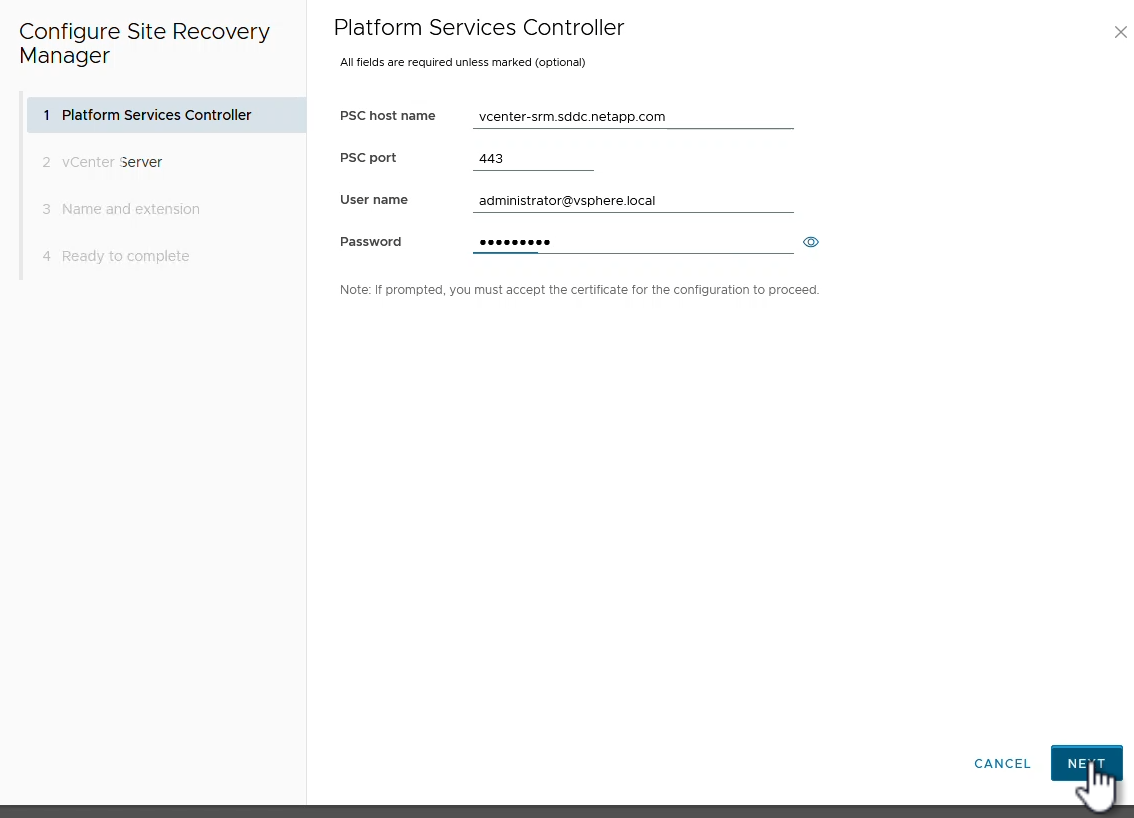Viewport: 1134px width, 818px height.
Task: Click the Platform Services Controller page heading
Action: 478,28
